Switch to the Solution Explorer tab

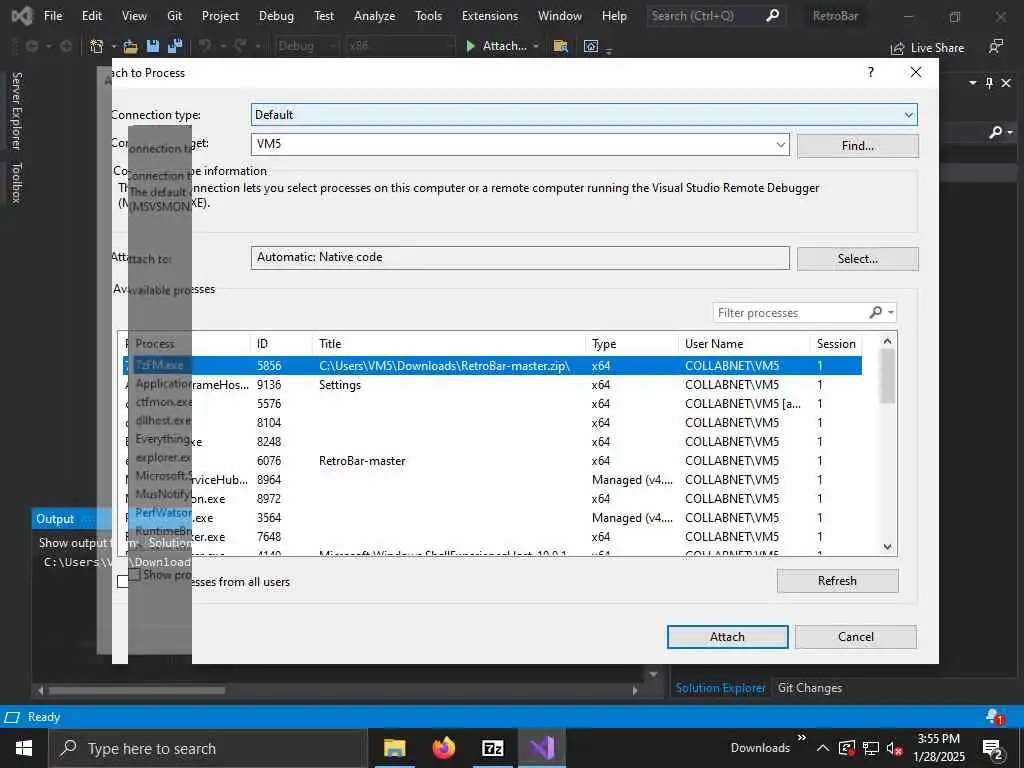click(720, 688)
